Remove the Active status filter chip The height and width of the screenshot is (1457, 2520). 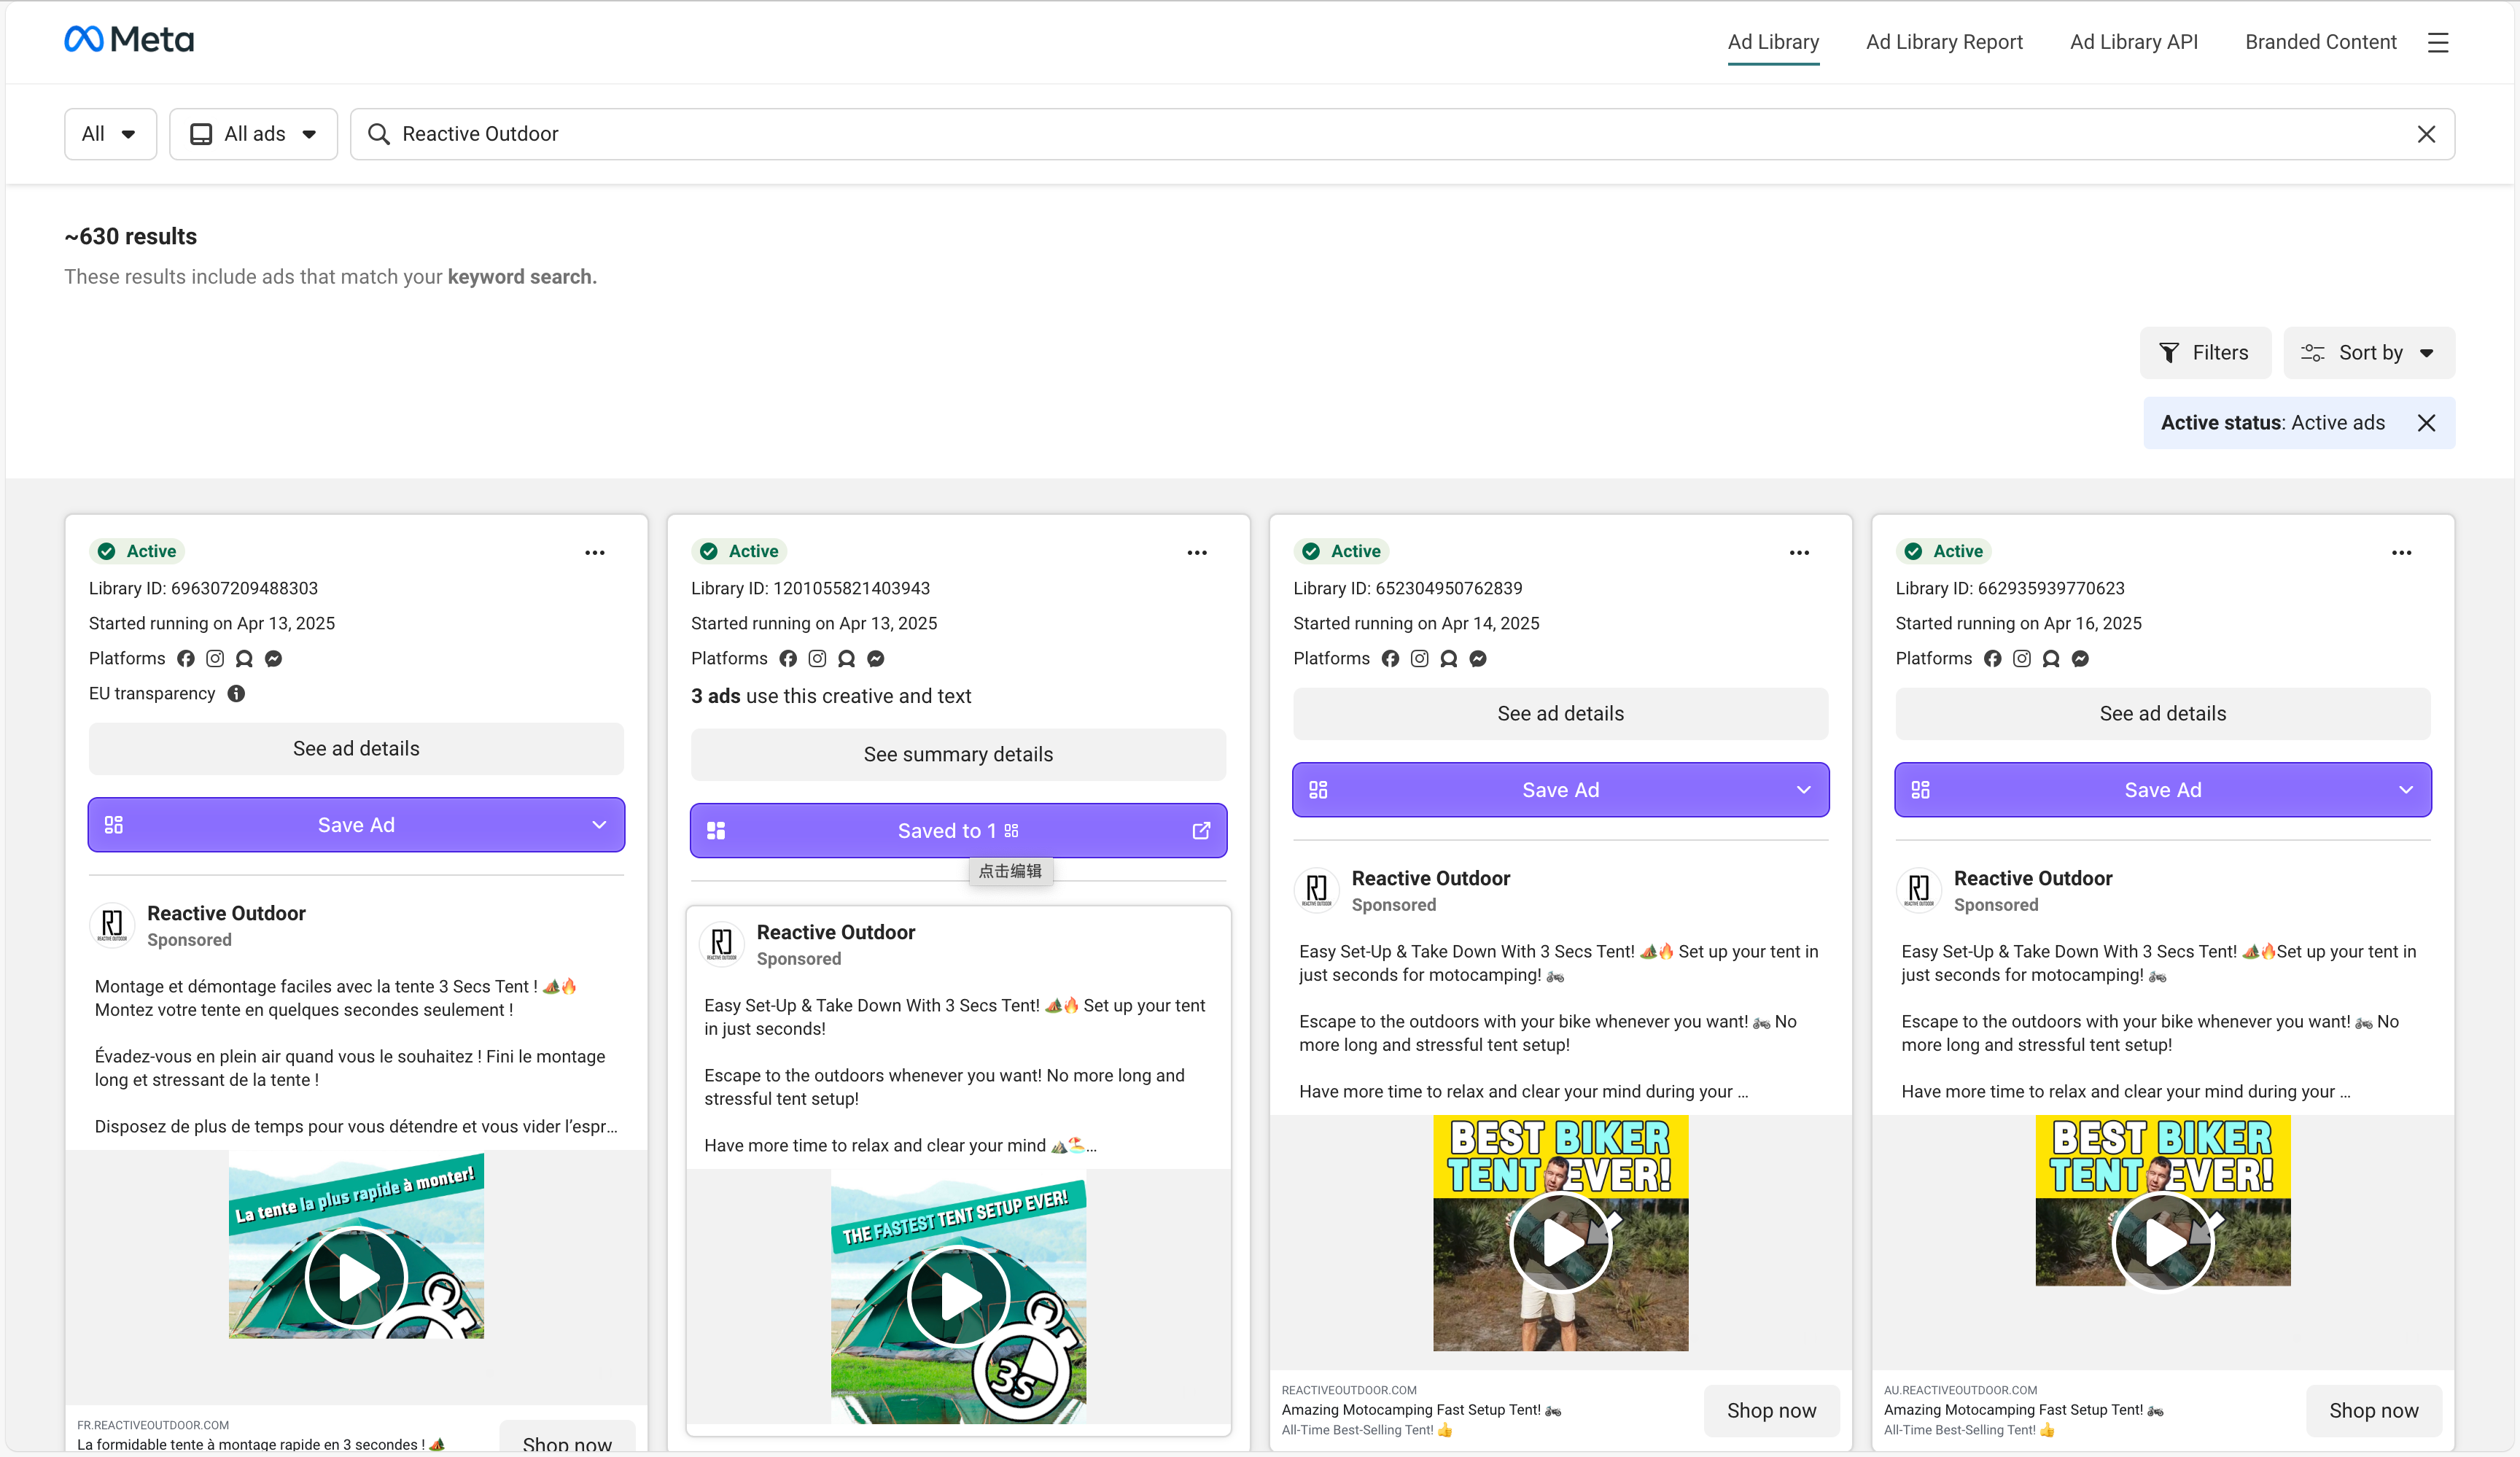point(2426,423)
